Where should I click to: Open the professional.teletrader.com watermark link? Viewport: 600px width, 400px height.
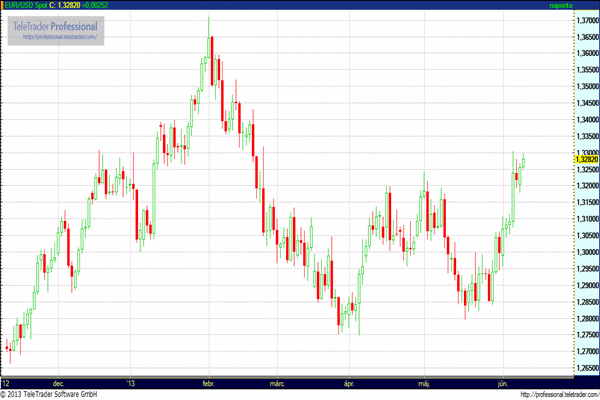(x=62, y=37)
